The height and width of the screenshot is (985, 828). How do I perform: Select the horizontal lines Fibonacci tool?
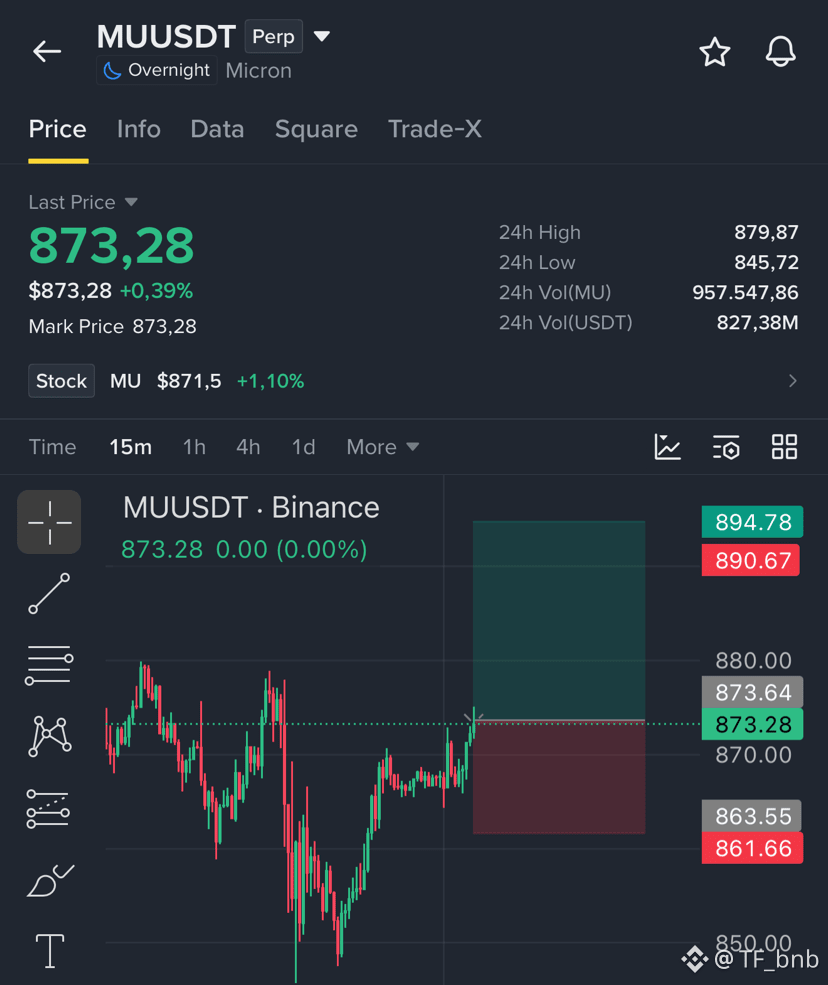point(49,665)
